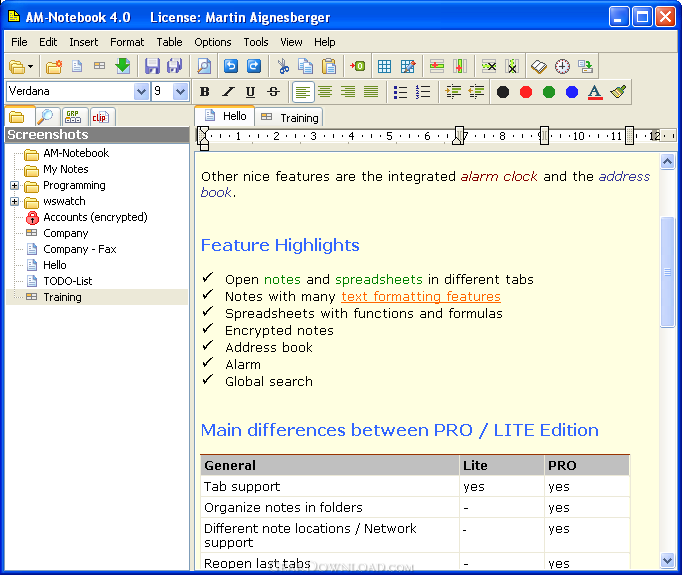Switch to the GRP groups sidebar tab

[x=73, y=117]
